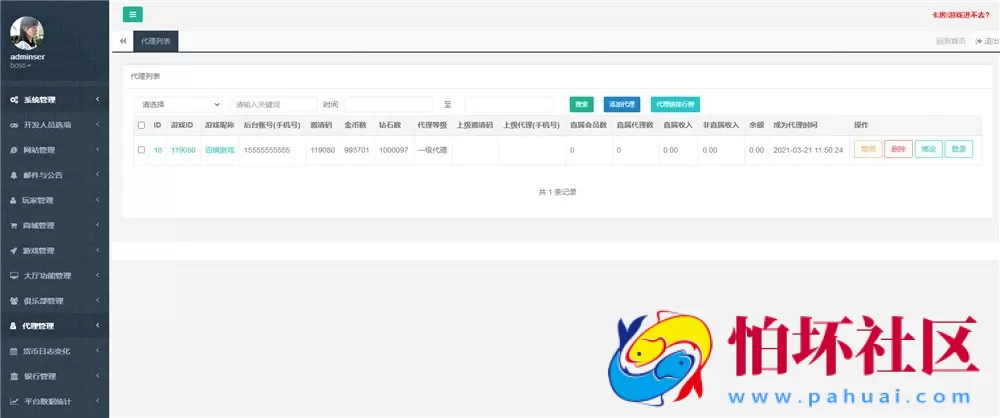Open the 平台数据统计 menu item
1000x418 pixels.
(54, 401)
